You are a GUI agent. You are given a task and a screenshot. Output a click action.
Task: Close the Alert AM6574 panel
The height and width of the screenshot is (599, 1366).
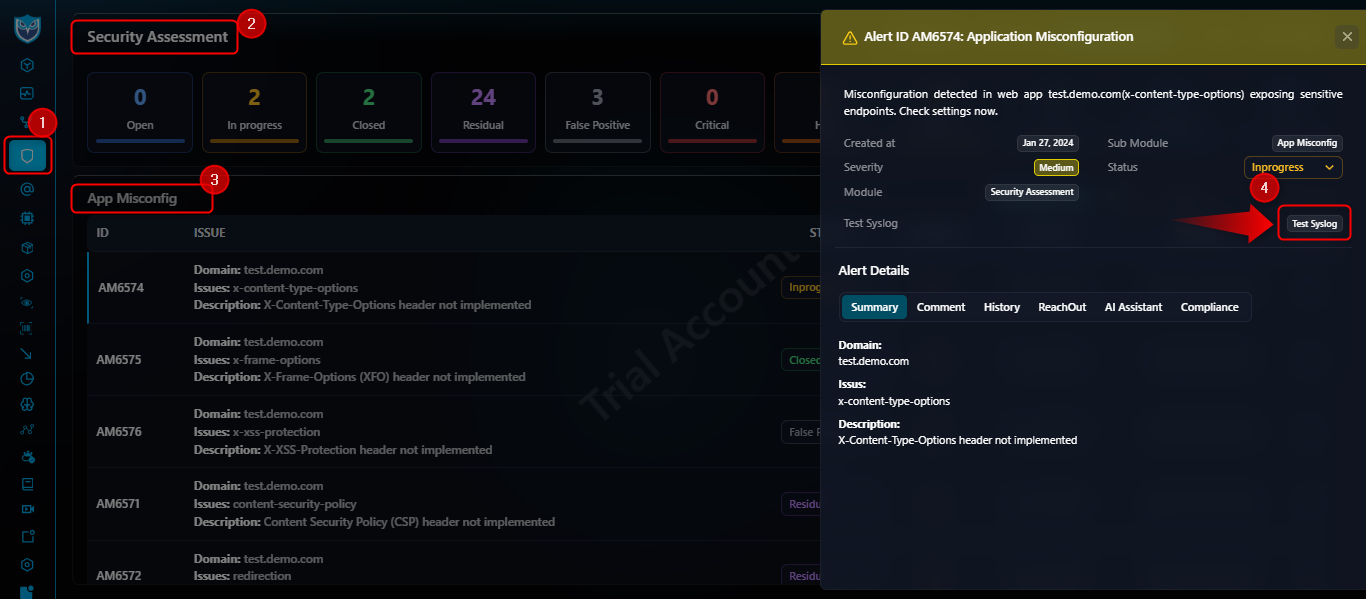point(1346,37)
